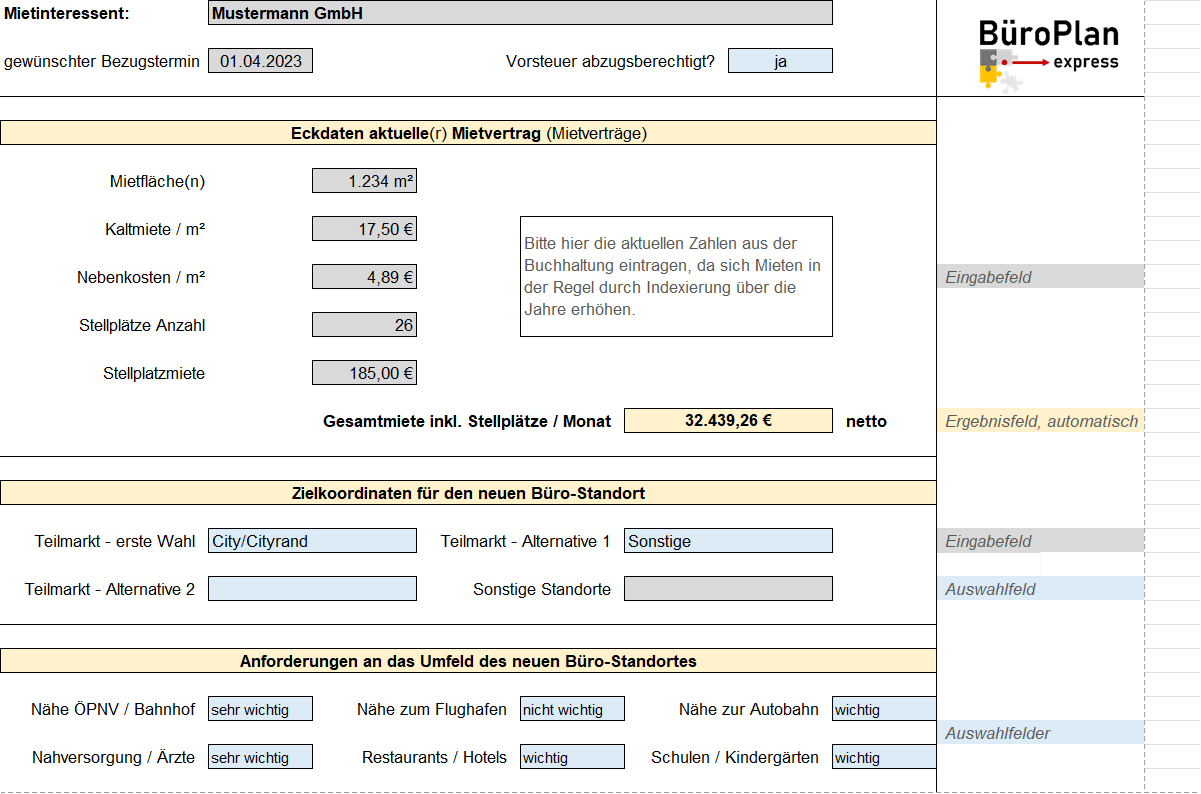The height and width of the screenshot is (794, 1201).
Task: Click the Stellplatzmiete label
Action: point(154,373)
